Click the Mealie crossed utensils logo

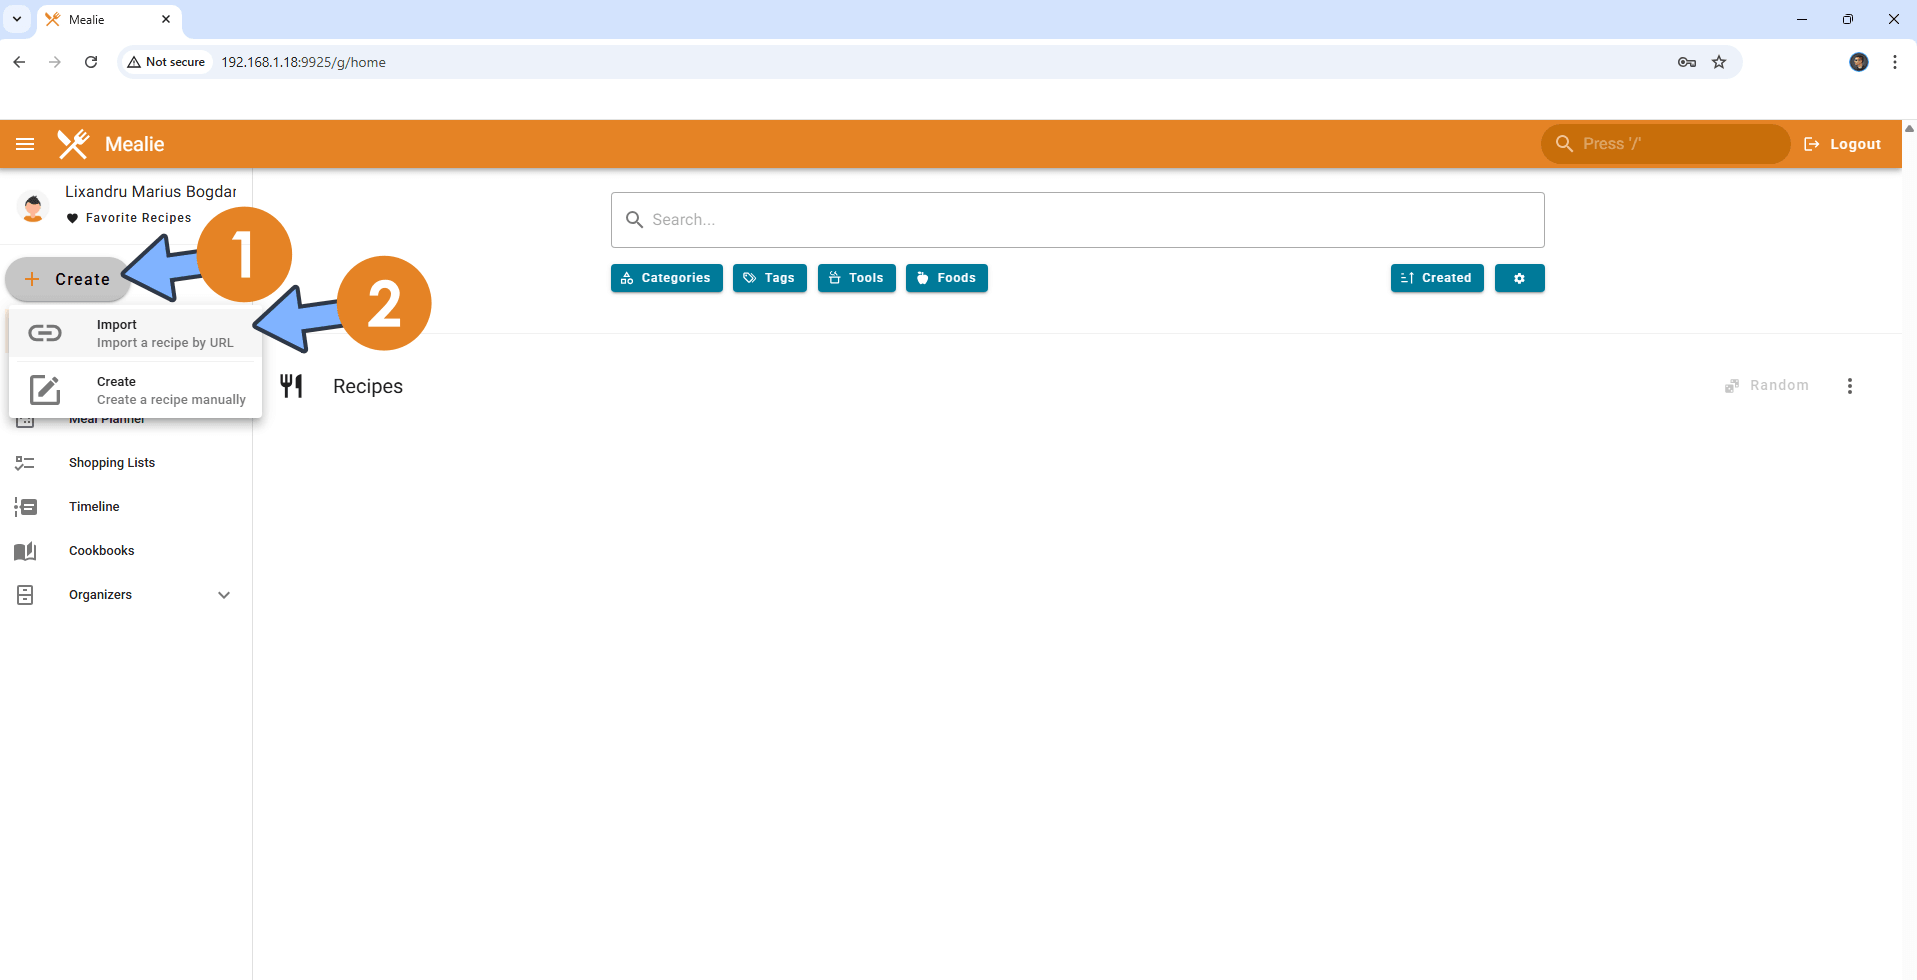[x=73, y=144]
